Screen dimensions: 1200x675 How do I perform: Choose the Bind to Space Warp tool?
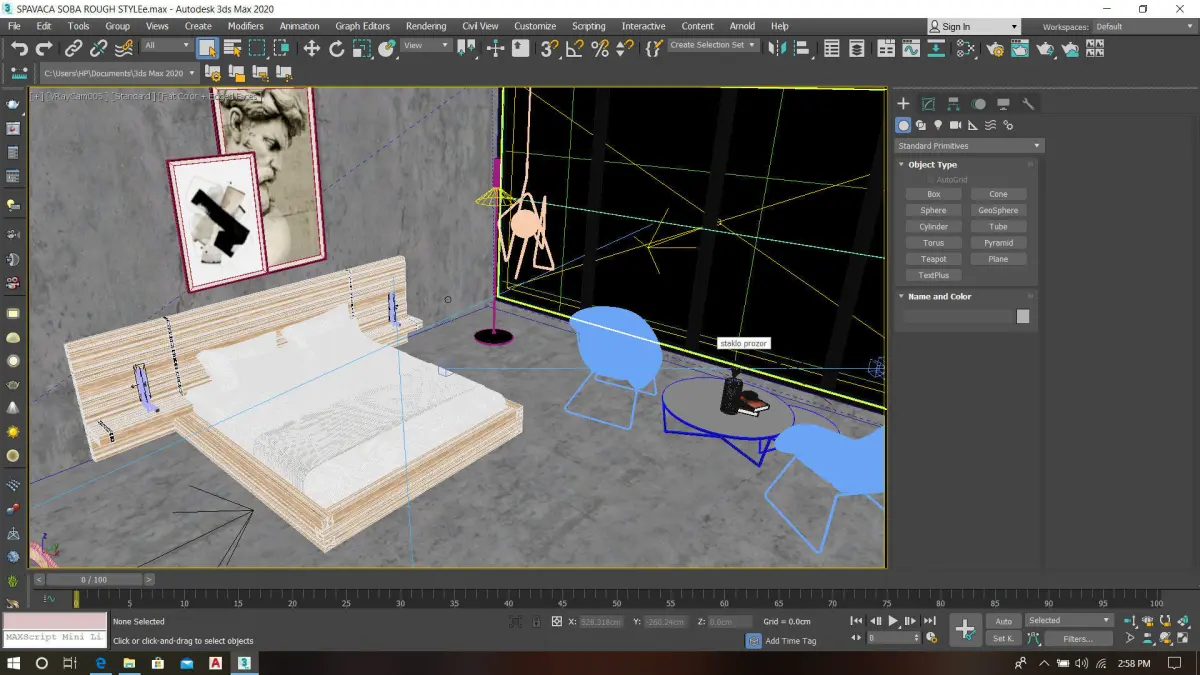tap(124, 48)
